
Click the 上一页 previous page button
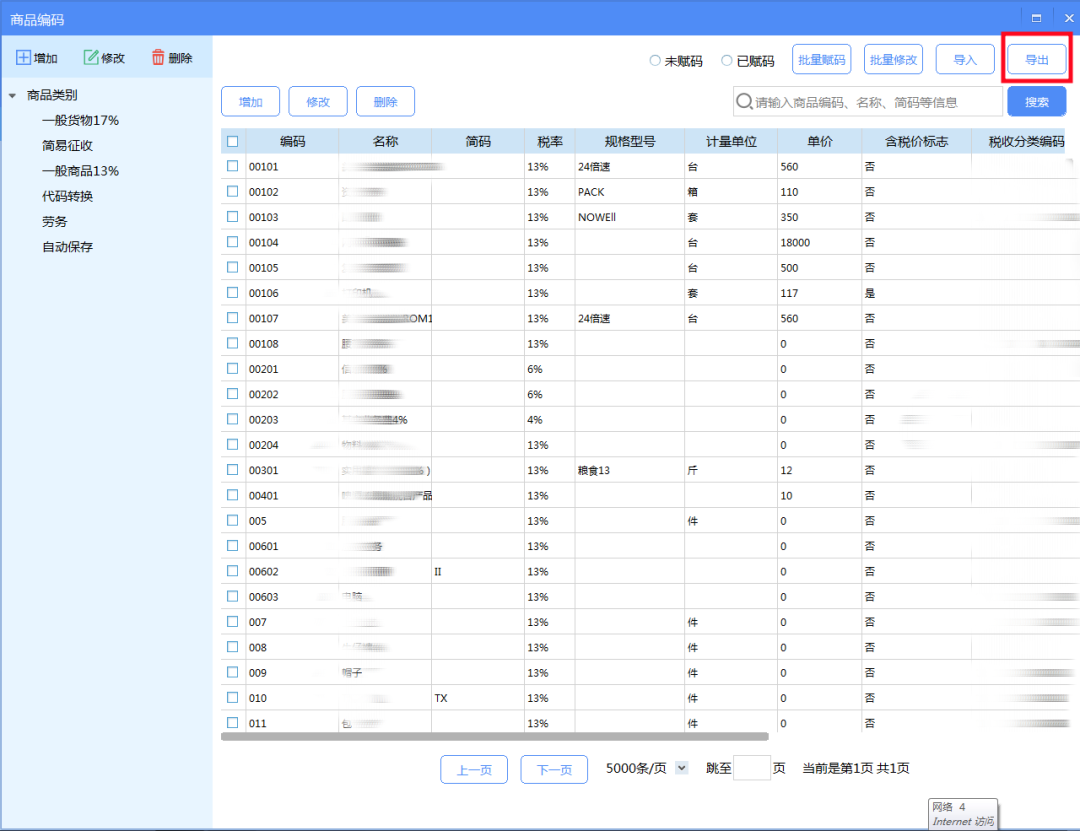(474, 769)
